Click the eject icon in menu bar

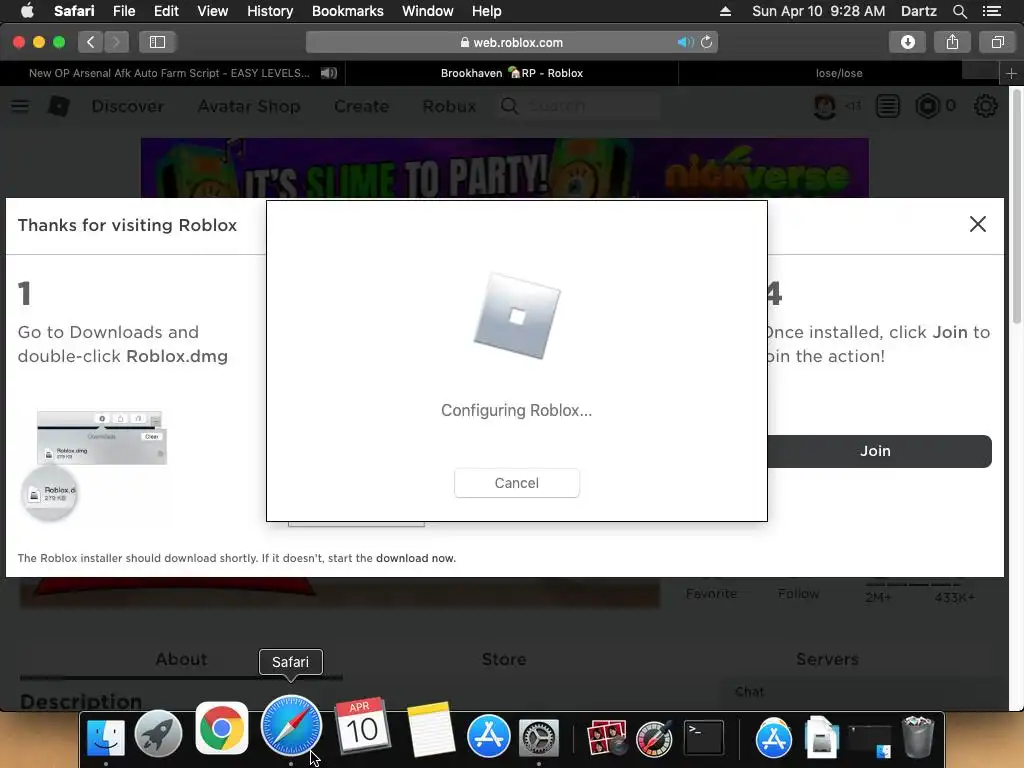point(725,11)
